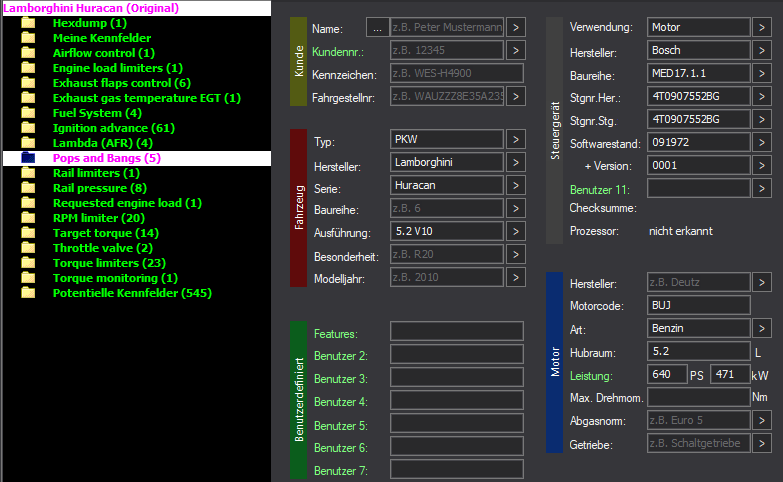Select Lamborghini Huracan (Original) root node
This screenshot has width=783, height=482.
tap(91, 8)
